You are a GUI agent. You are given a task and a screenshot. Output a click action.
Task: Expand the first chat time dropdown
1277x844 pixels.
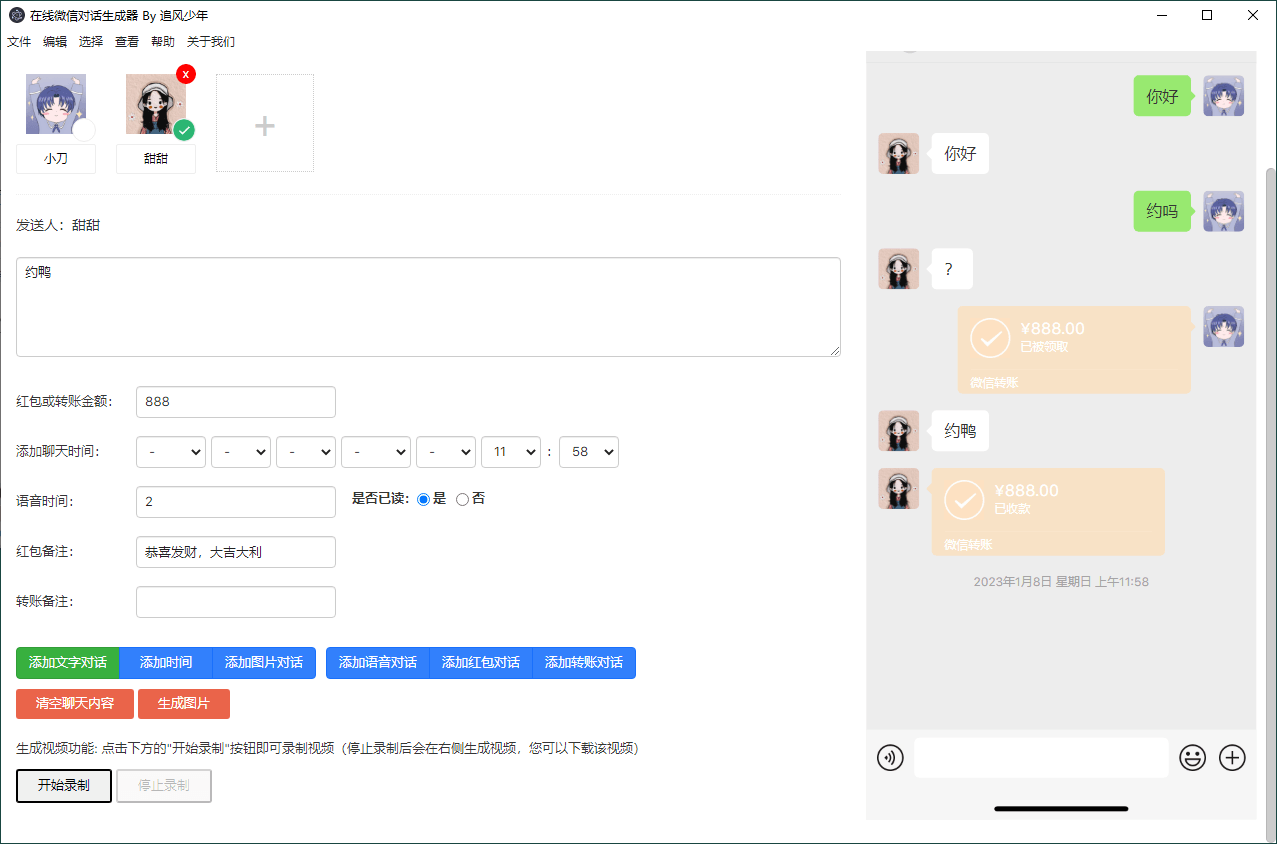pos(170,451)
